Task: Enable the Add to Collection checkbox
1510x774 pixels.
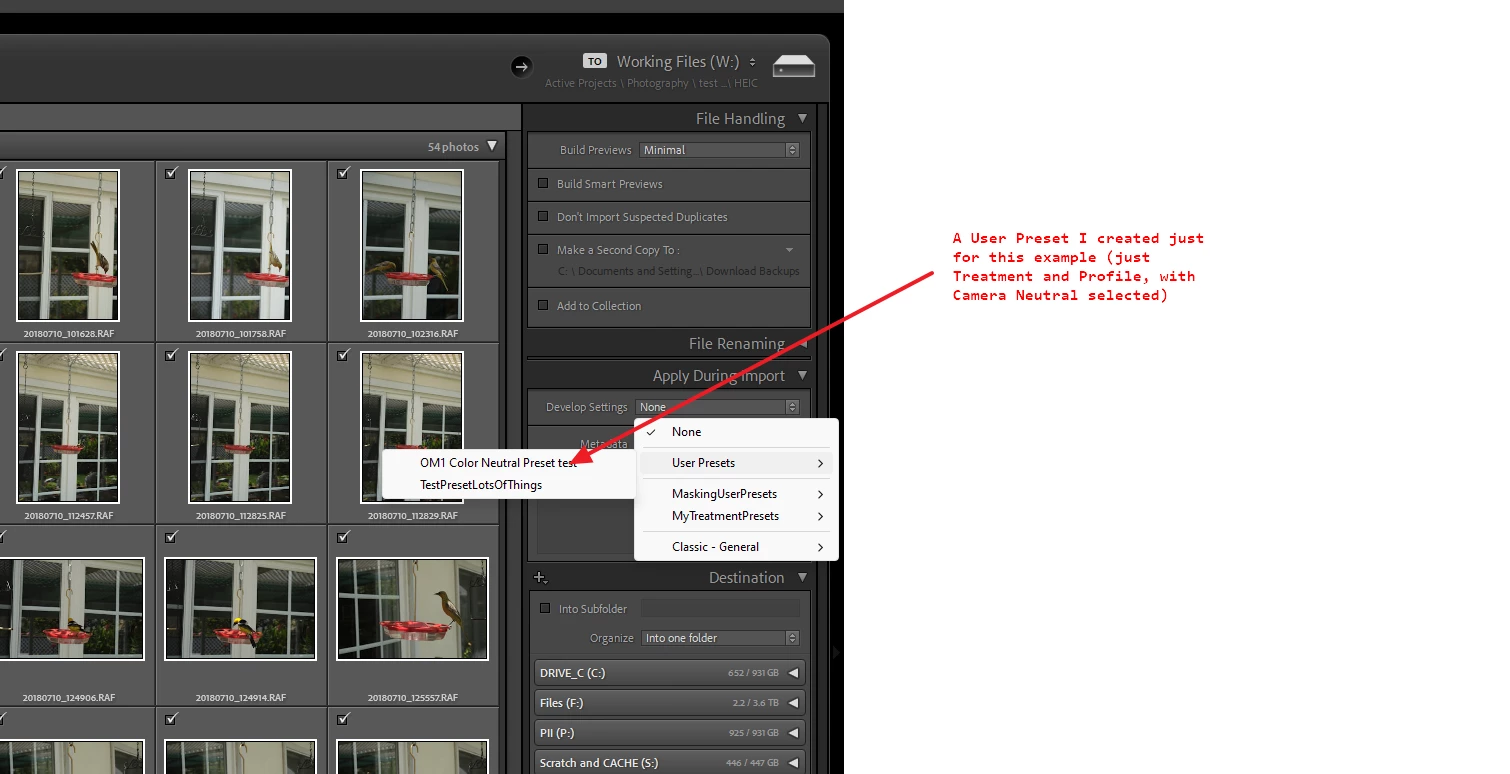Action: (544, 305)
